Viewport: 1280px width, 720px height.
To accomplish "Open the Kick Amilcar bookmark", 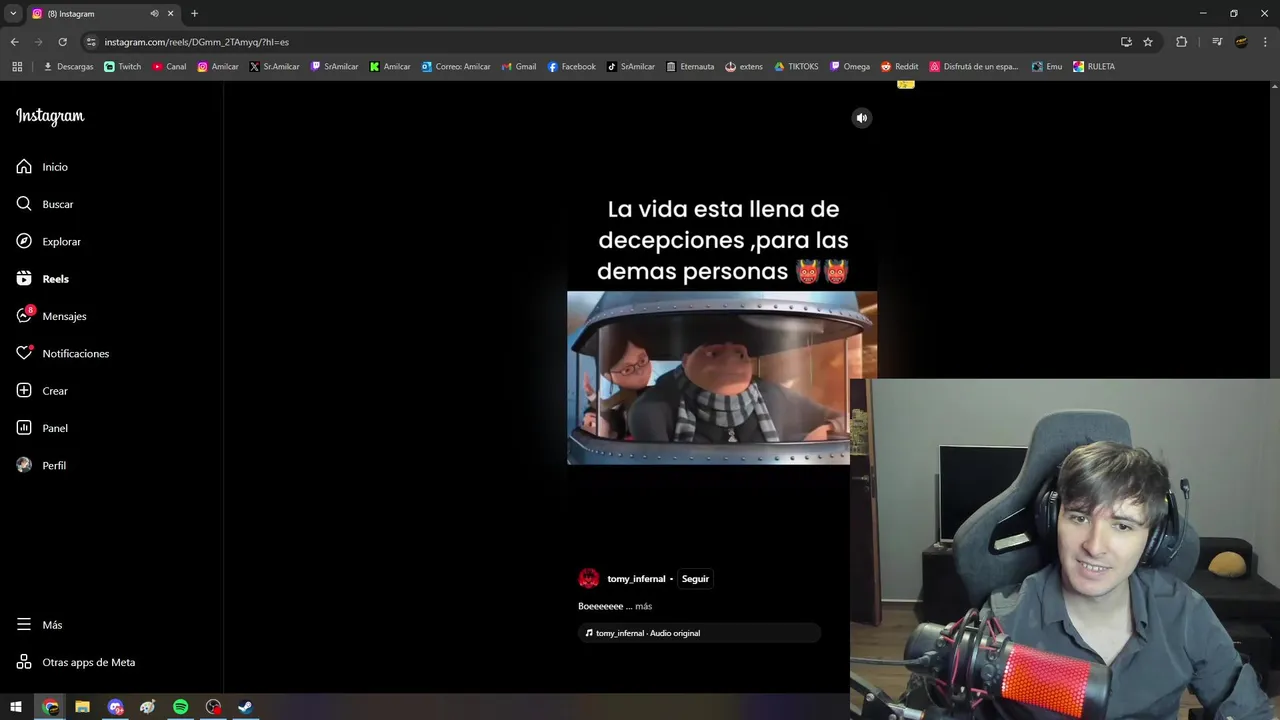I will 390,67.
